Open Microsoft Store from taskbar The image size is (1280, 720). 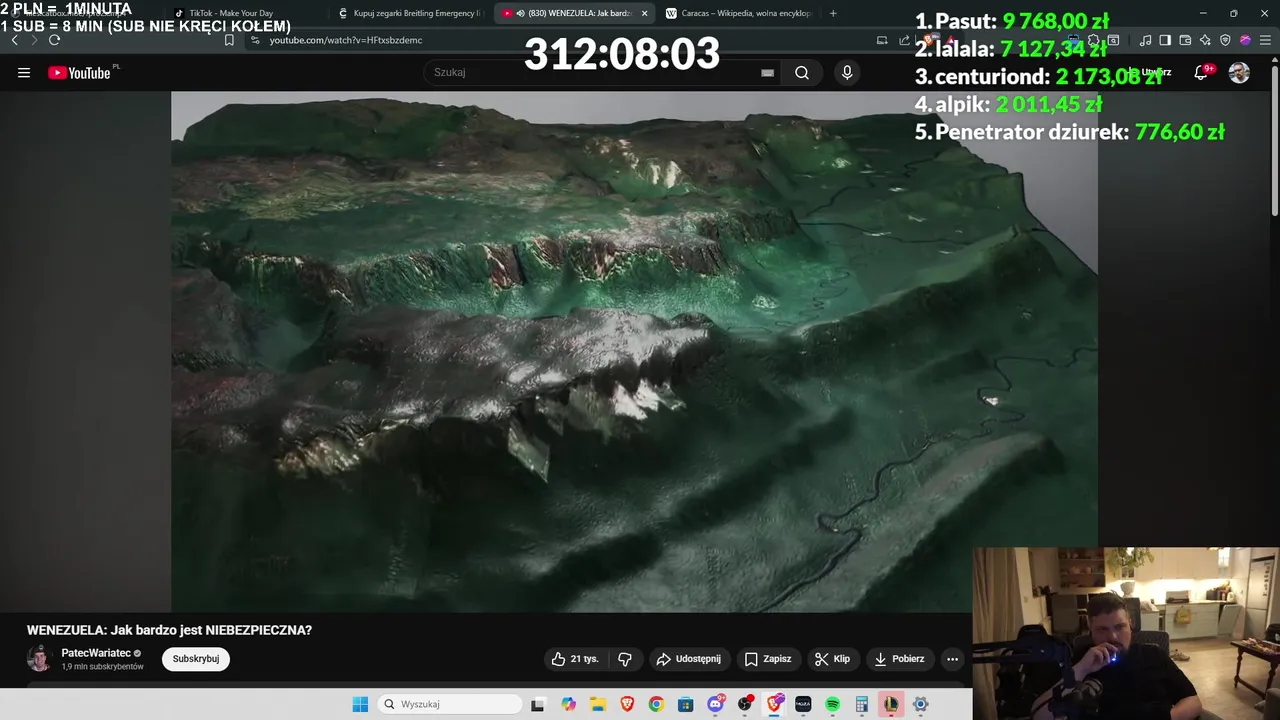click(686, 704)
